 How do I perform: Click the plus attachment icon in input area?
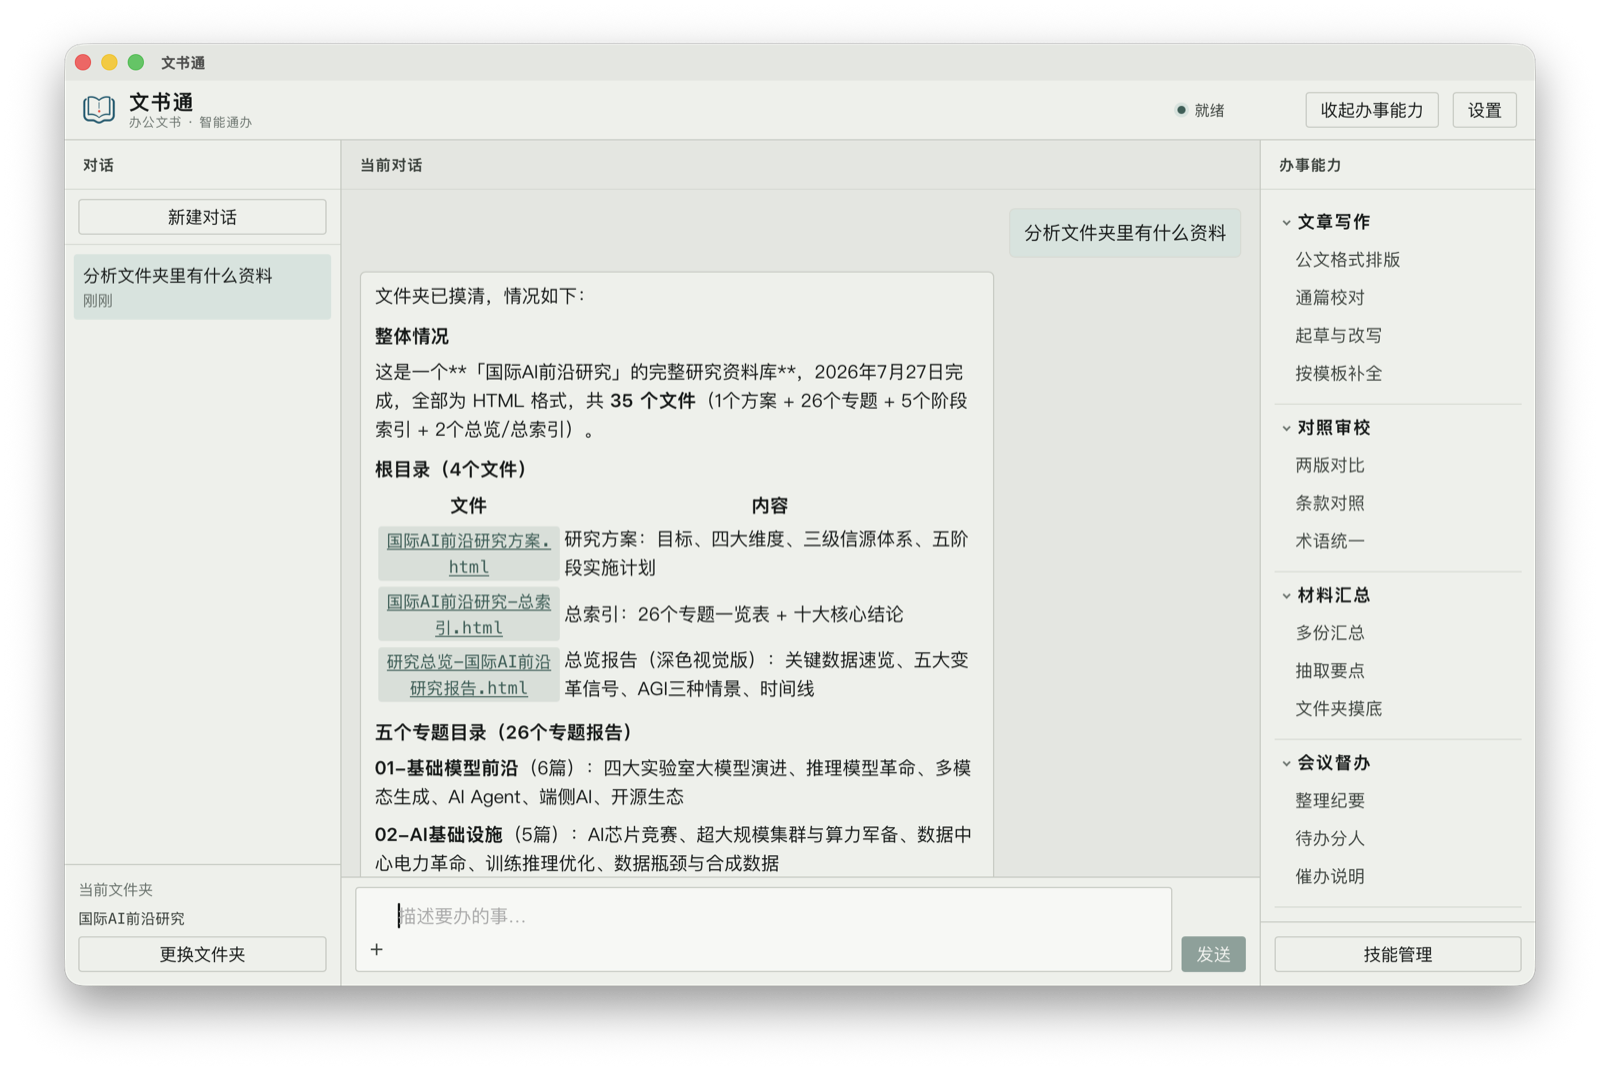(x=377, y=949)
